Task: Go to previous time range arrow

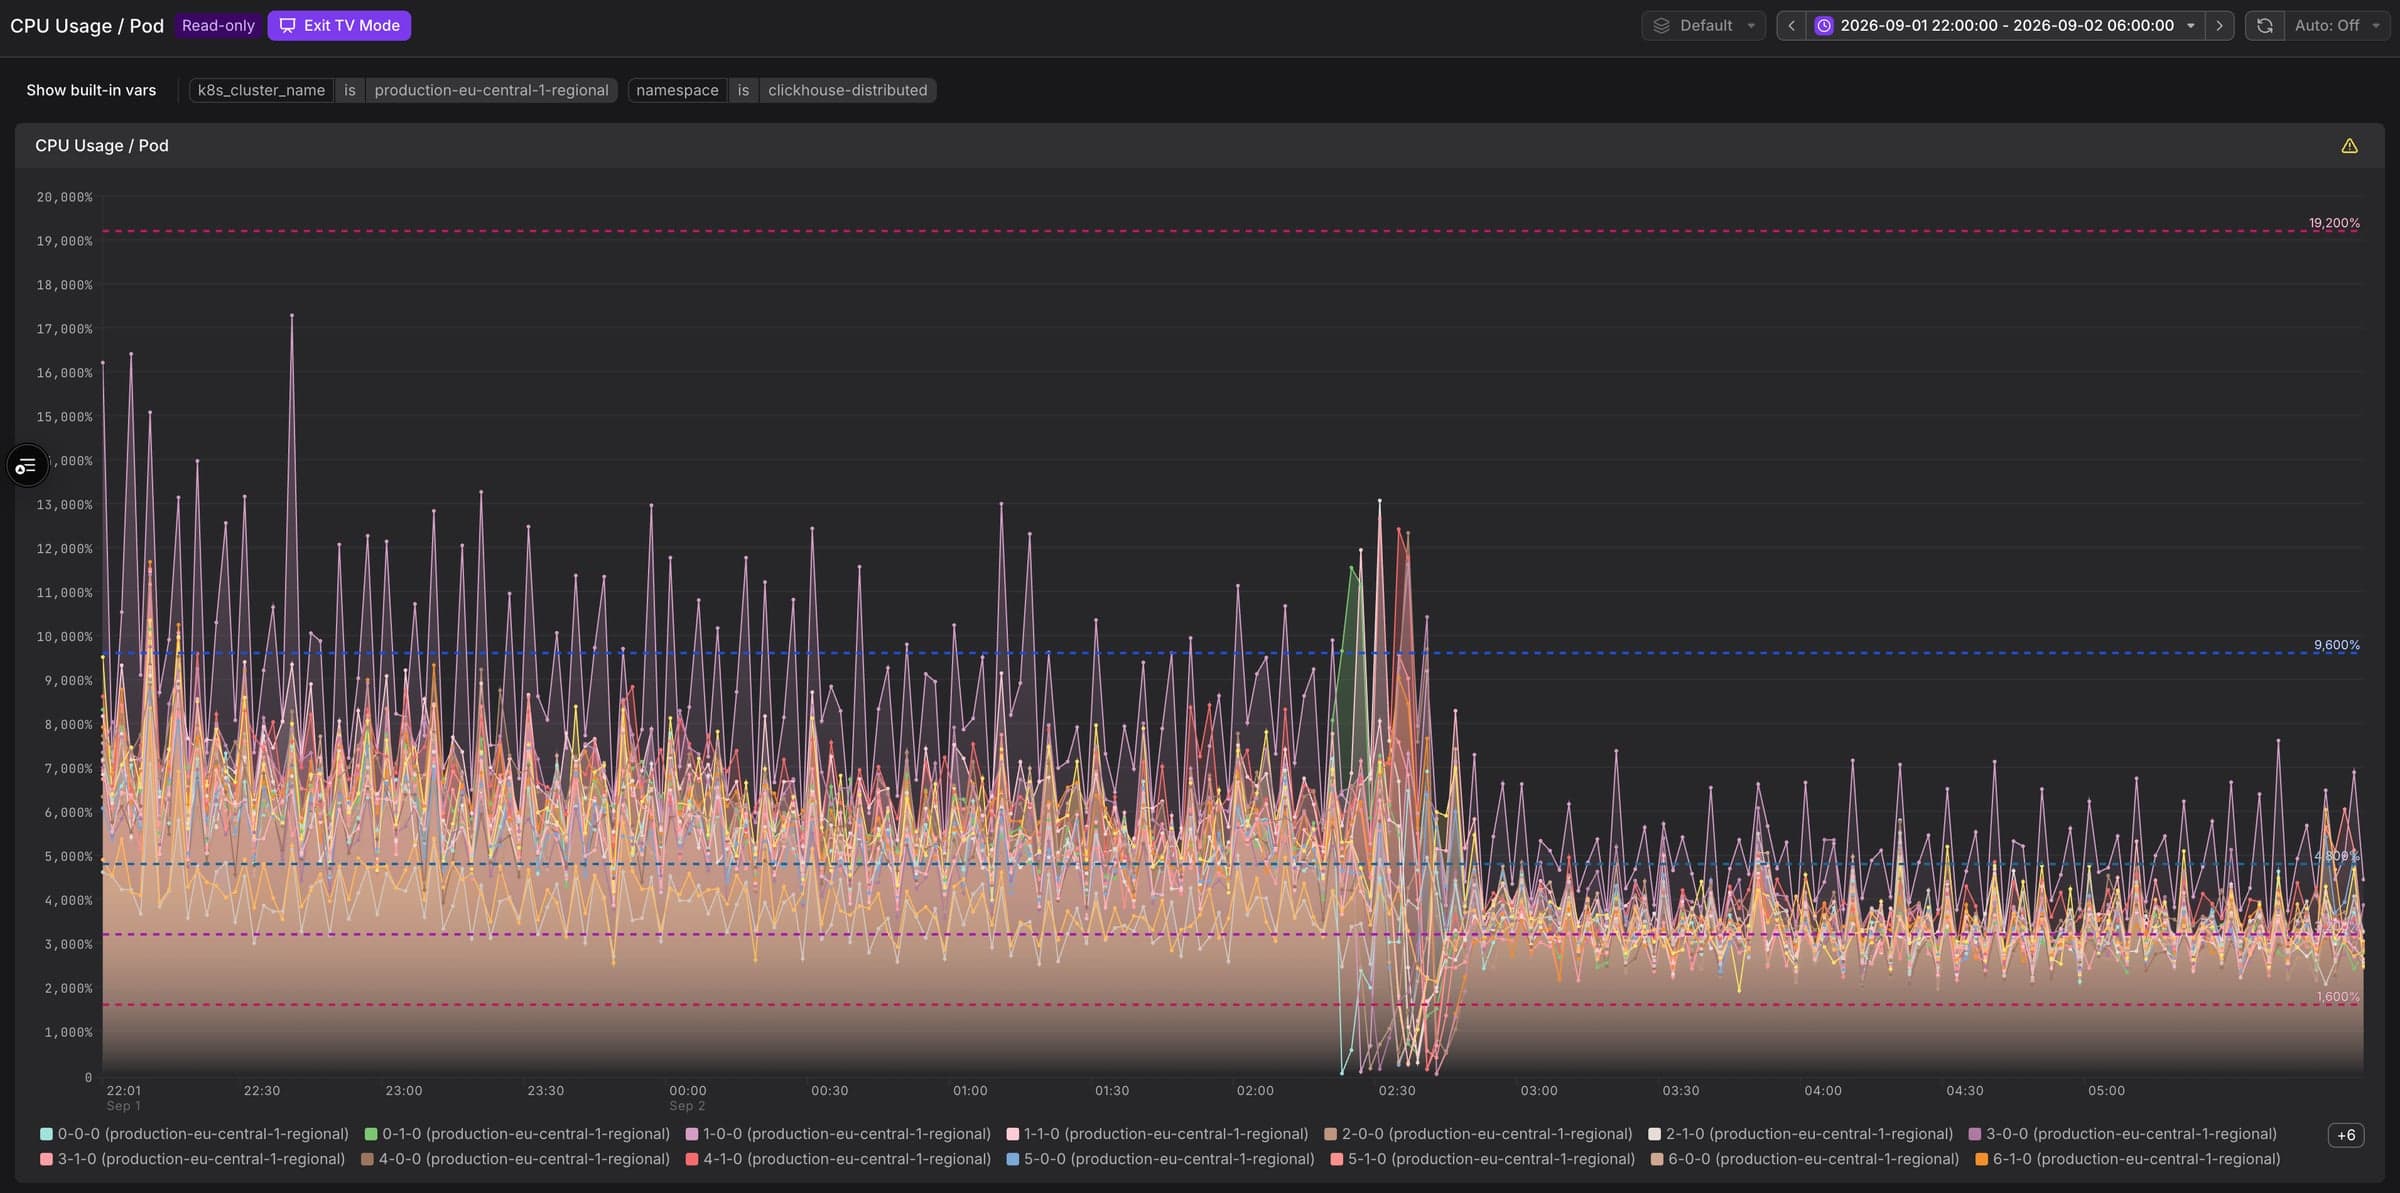Action: point(1791,26)
